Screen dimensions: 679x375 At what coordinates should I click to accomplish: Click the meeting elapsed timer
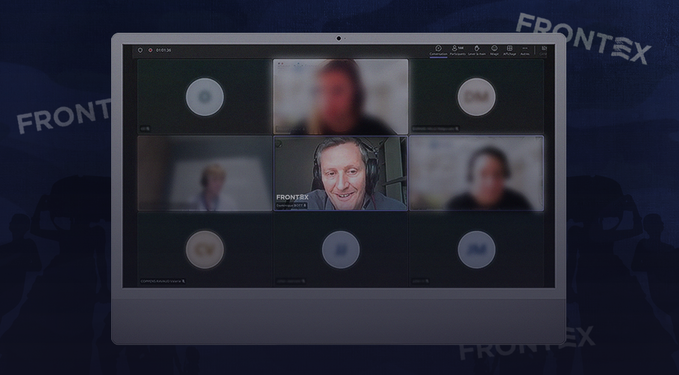click(x=164, y=50)
